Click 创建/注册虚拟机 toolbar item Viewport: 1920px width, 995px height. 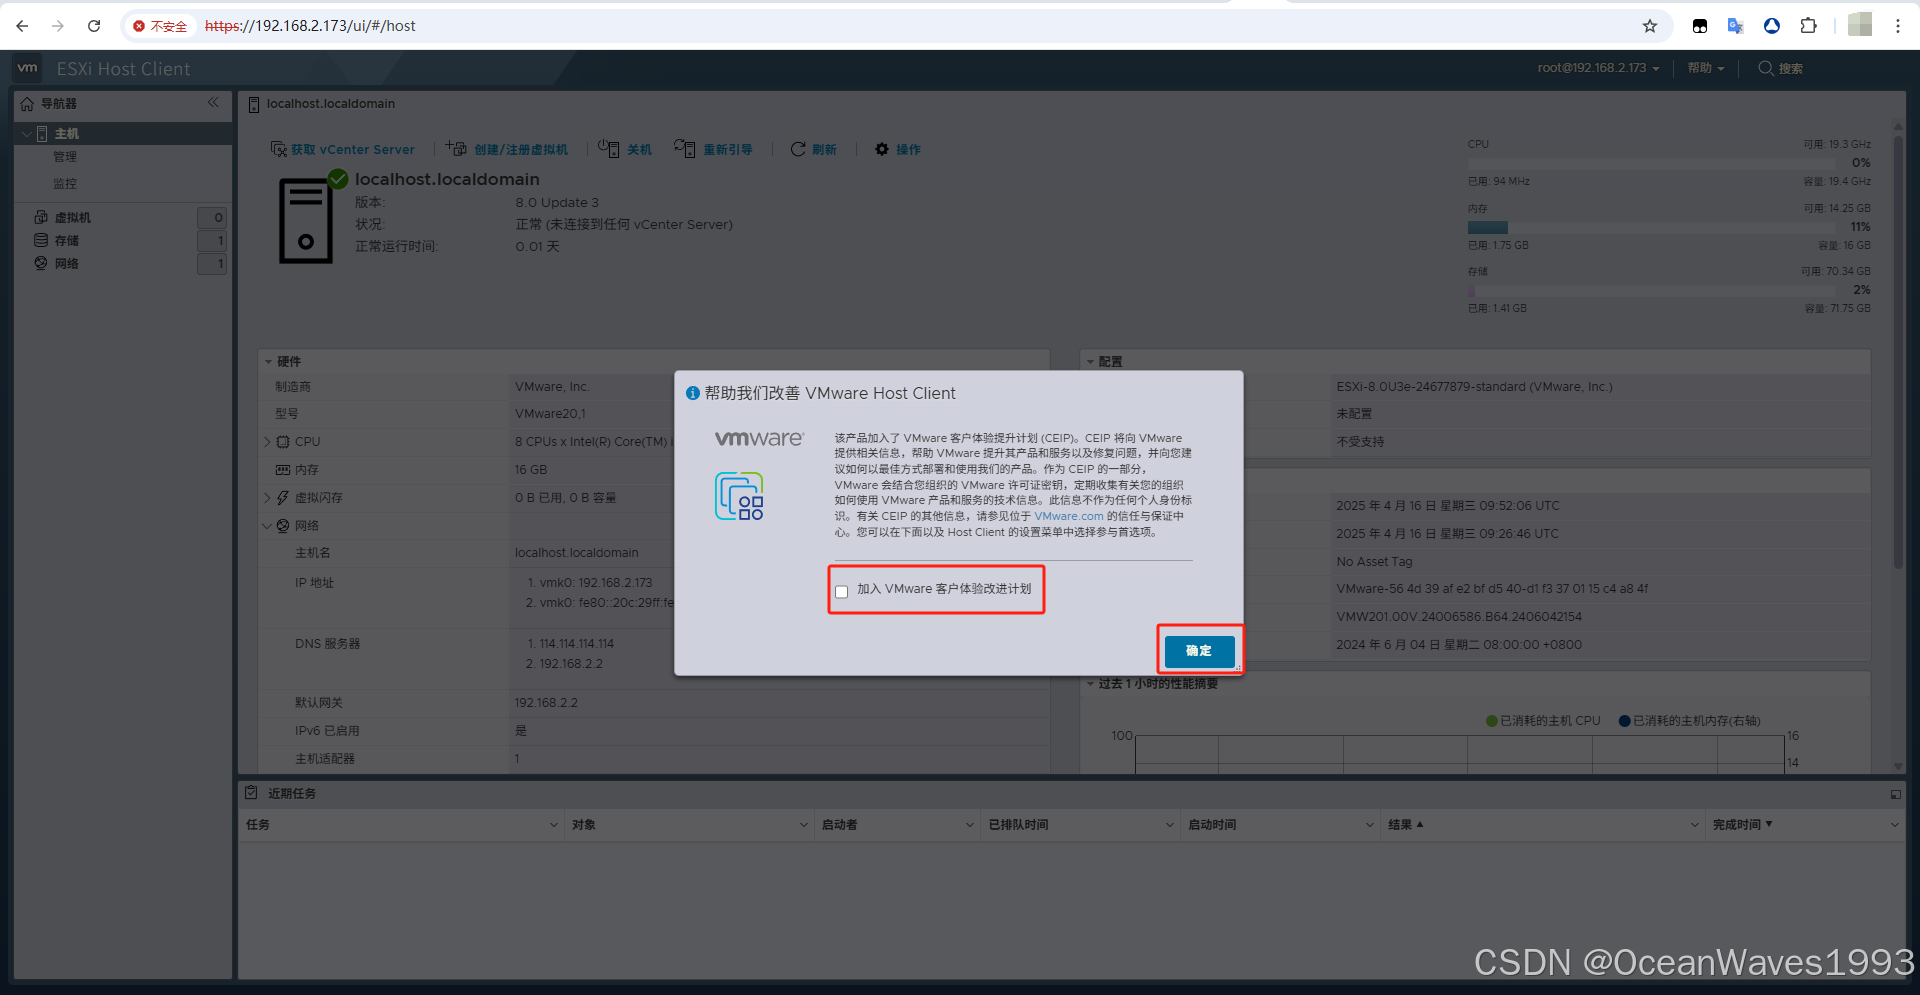tap(507, 149)
